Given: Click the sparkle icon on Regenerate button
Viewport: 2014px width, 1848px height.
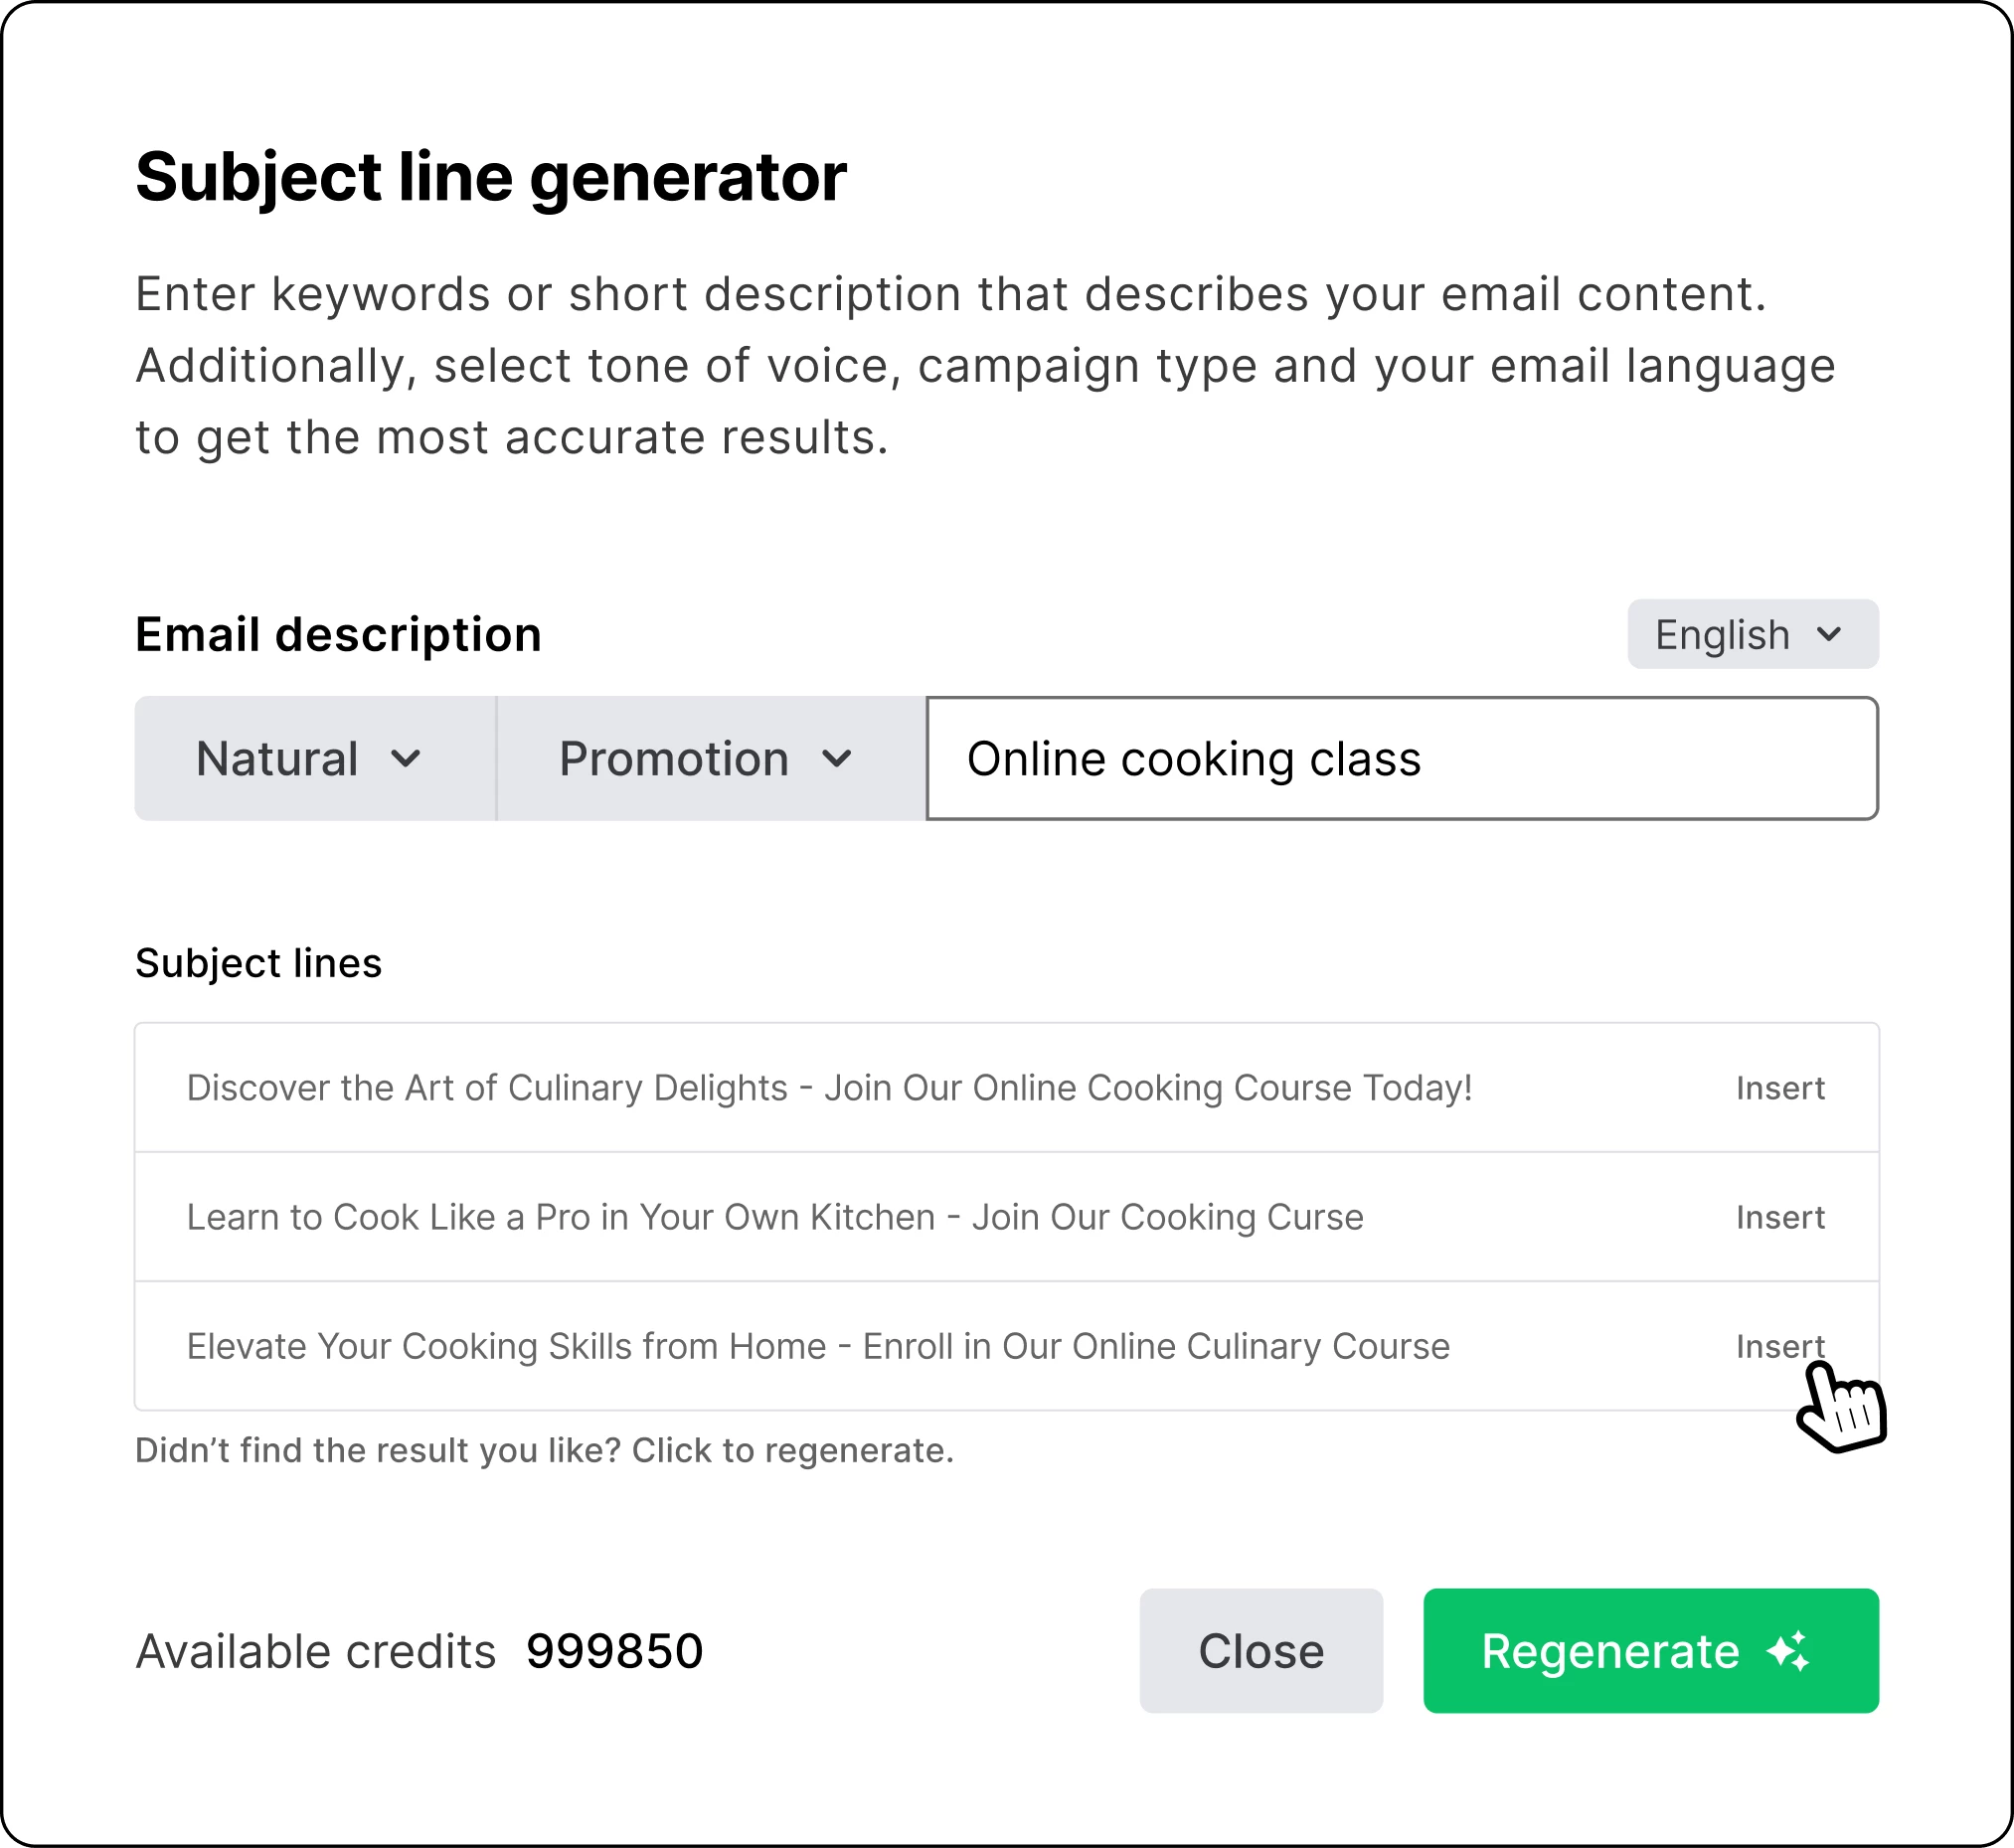Looking at the screenshot, I should pos(1788,1651).
